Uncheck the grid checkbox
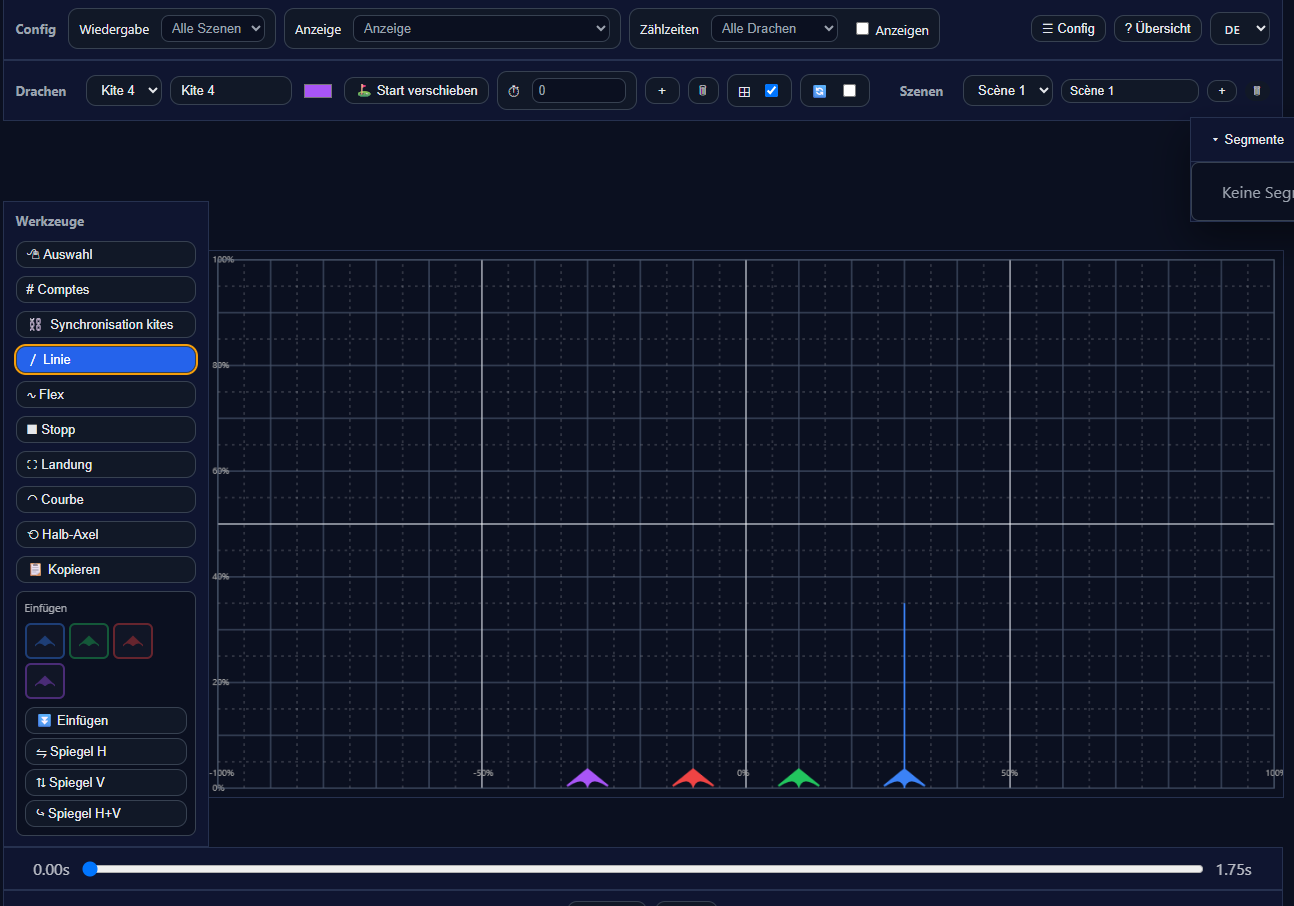This screenshot has height=906, width=1294. [x=771, y=91]
